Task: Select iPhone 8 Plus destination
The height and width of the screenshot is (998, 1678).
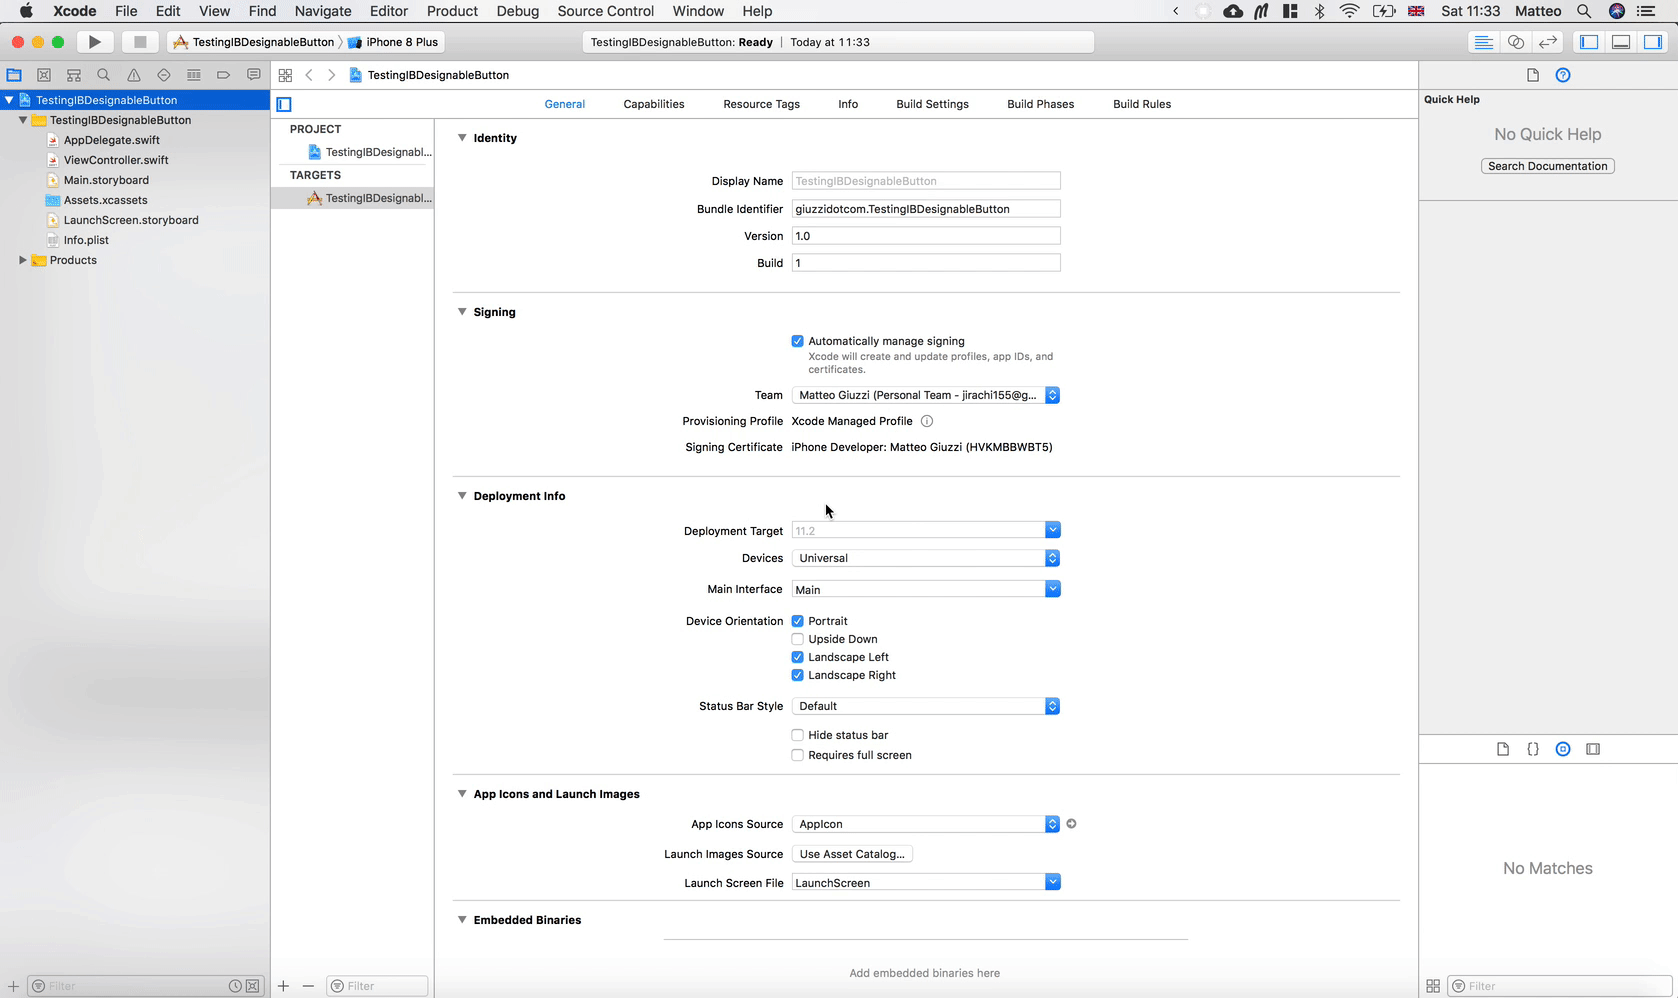Action: (x=393, y=42)
